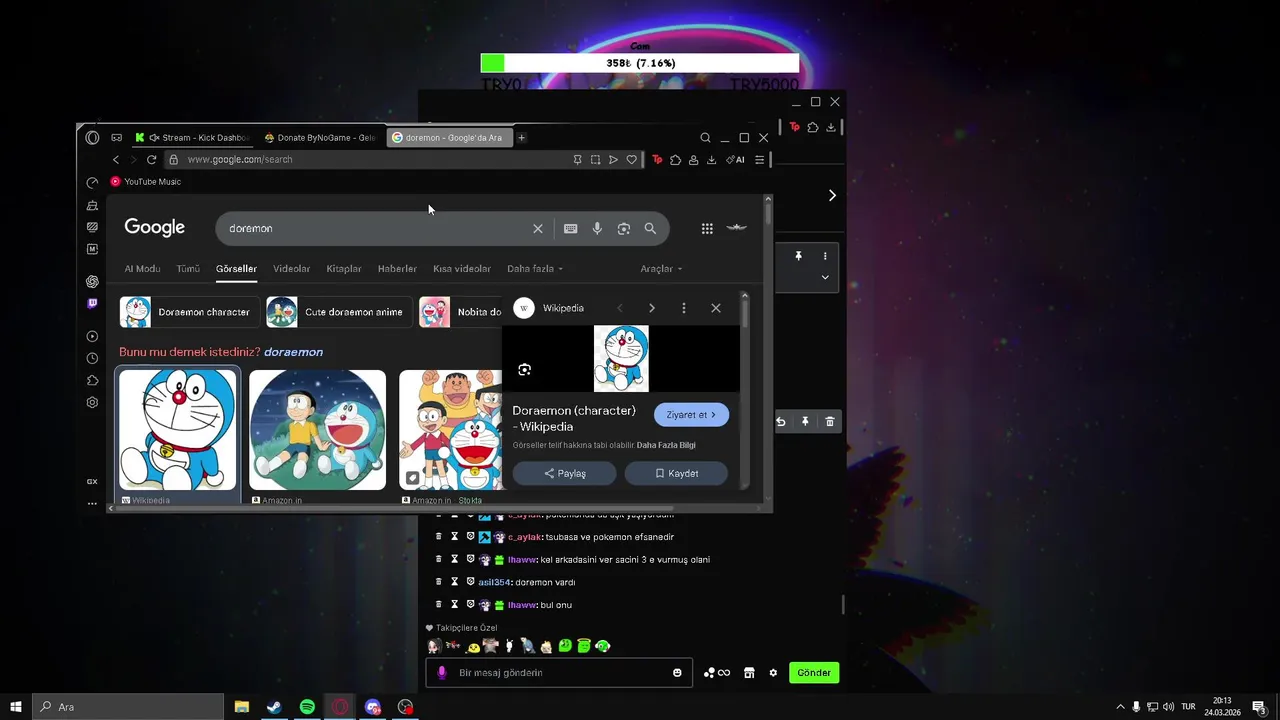Screen dimensions: 1280x720
Task: Click the pin icon in address bar
Action: (x=577, y=160)
